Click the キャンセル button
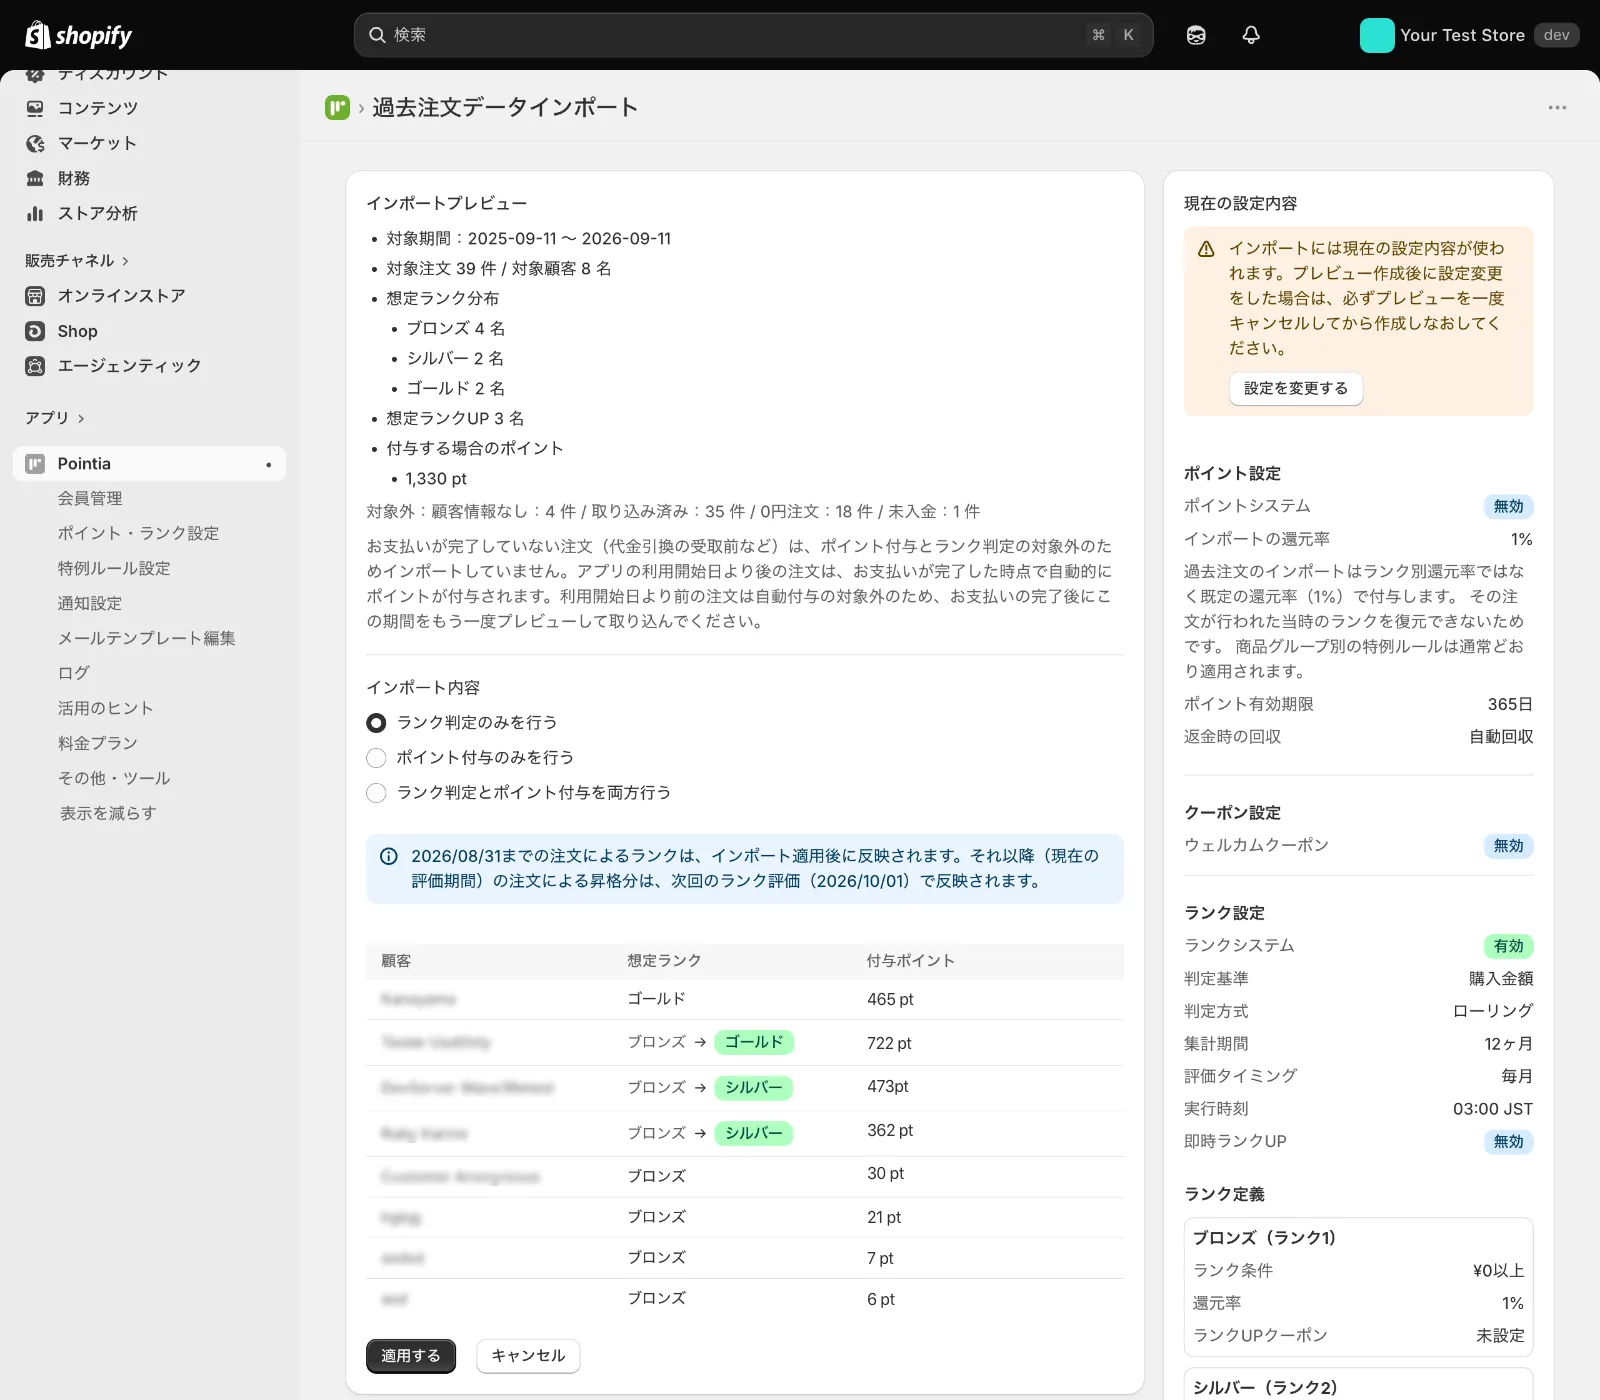The height and width of the screenshot is (1400, 1600). [528, 1356]
